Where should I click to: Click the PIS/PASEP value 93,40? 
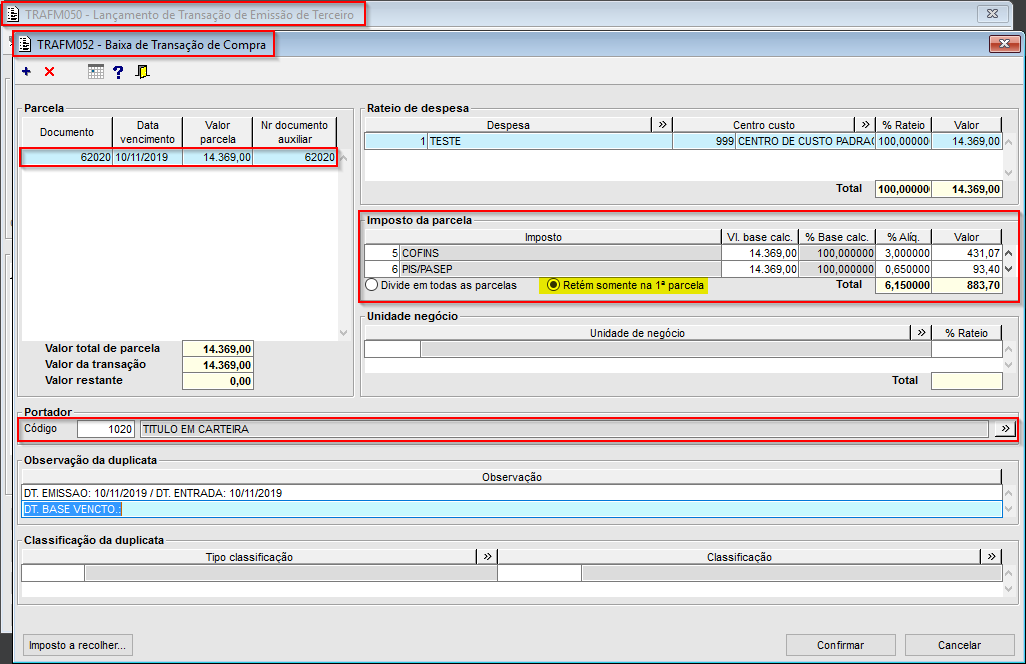[x=967, y=269]
